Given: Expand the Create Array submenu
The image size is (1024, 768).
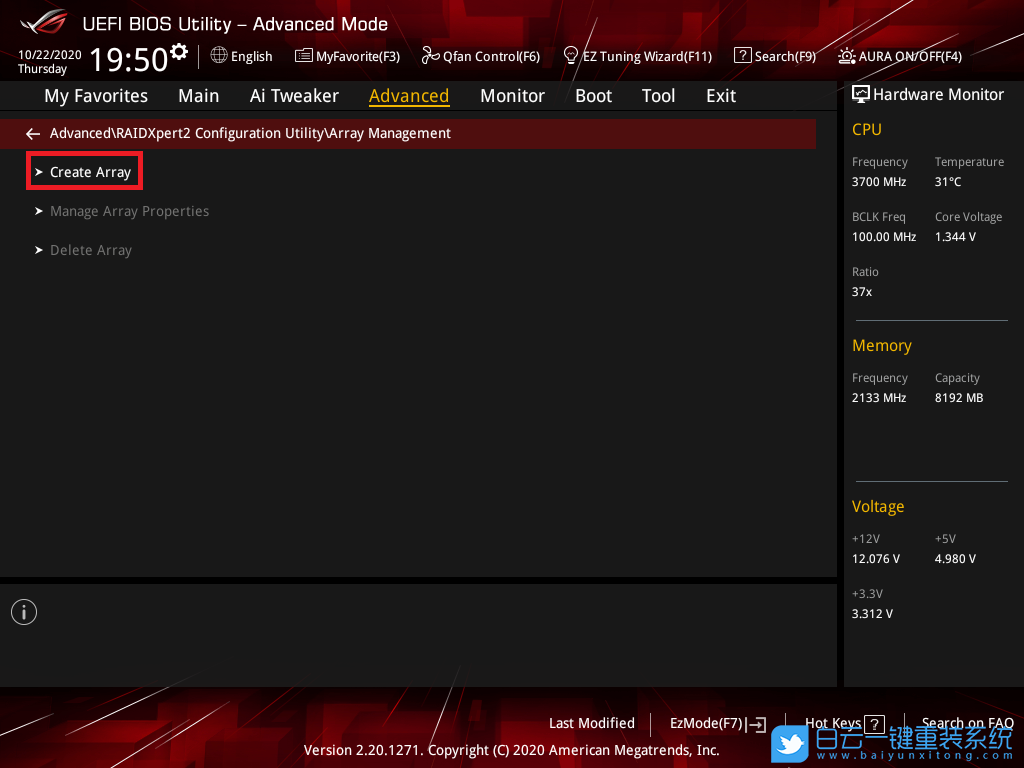Looking at the screenshot, I should tap(90, 172).
